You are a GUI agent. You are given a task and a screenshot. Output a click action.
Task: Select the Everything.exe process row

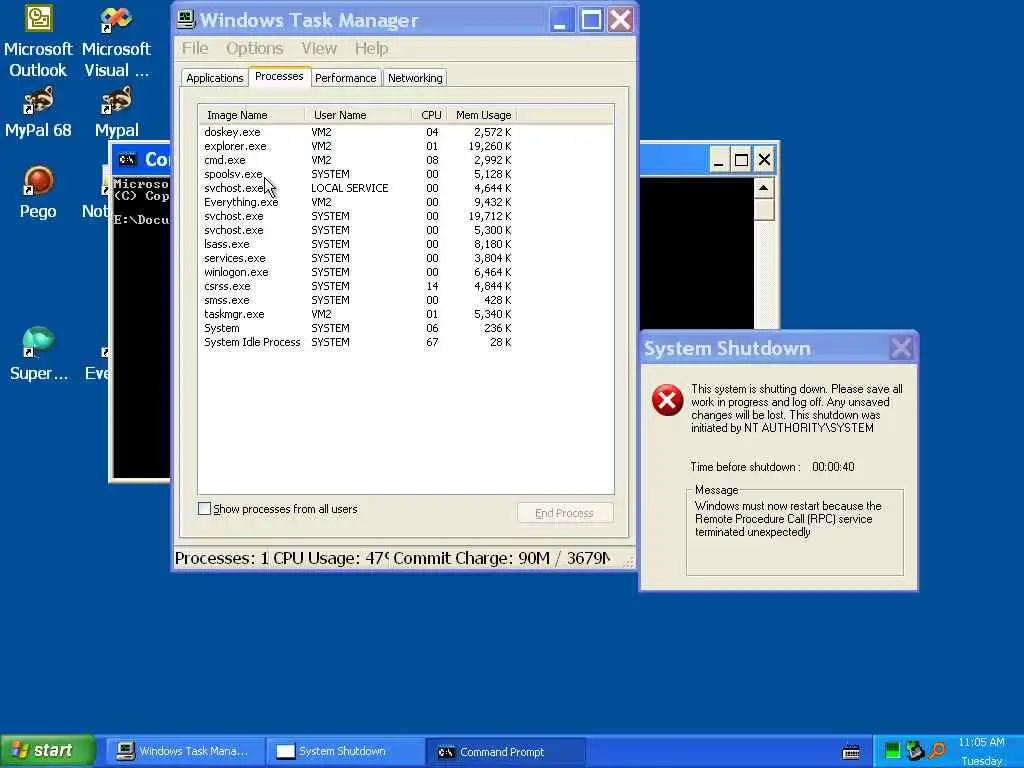point(358,202)
